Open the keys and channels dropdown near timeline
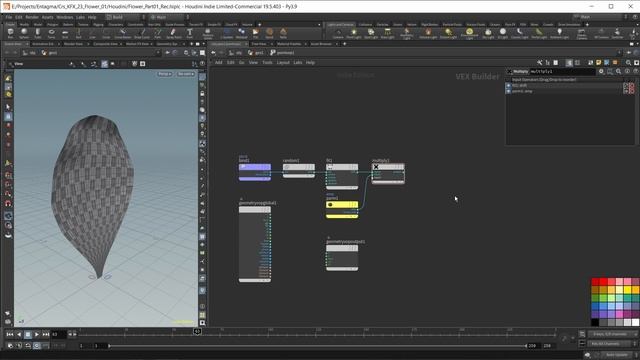The width and height of the screenshot is (640, 360). [x=612, y=334]
